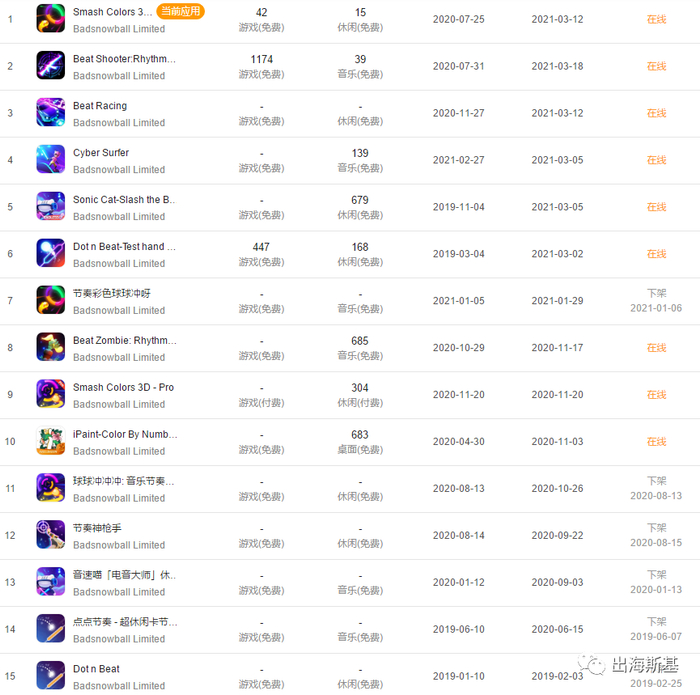This screenshot has height=695, width=700.
Task: Click the Dot n Beat row 15 icon
Action: click(50, 675)
